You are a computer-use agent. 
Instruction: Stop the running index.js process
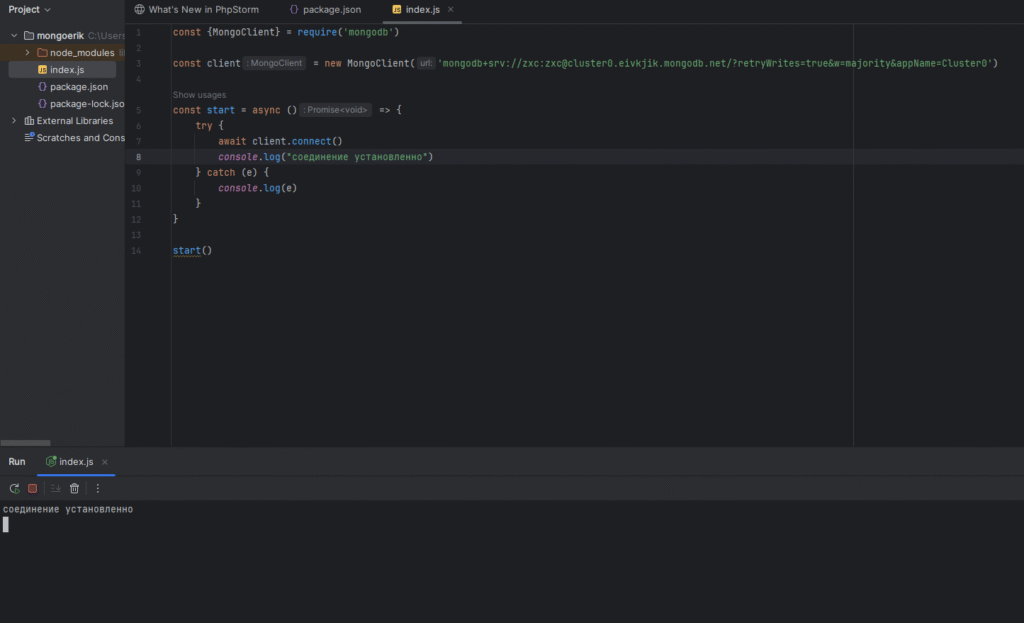click(32, 488)
